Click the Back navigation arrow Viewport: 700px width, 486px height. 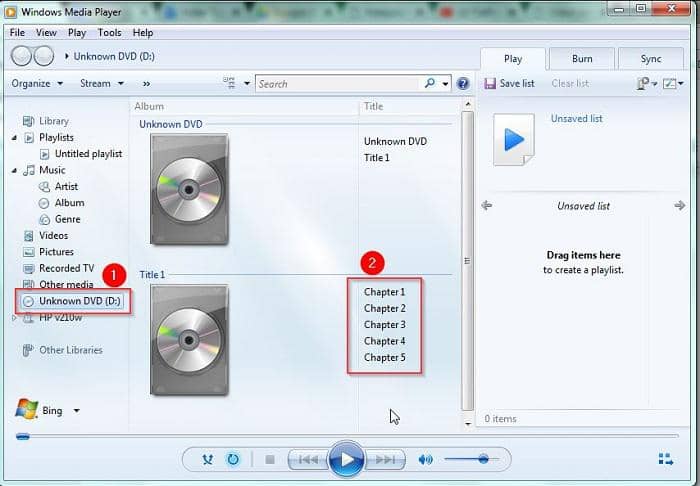21,56
